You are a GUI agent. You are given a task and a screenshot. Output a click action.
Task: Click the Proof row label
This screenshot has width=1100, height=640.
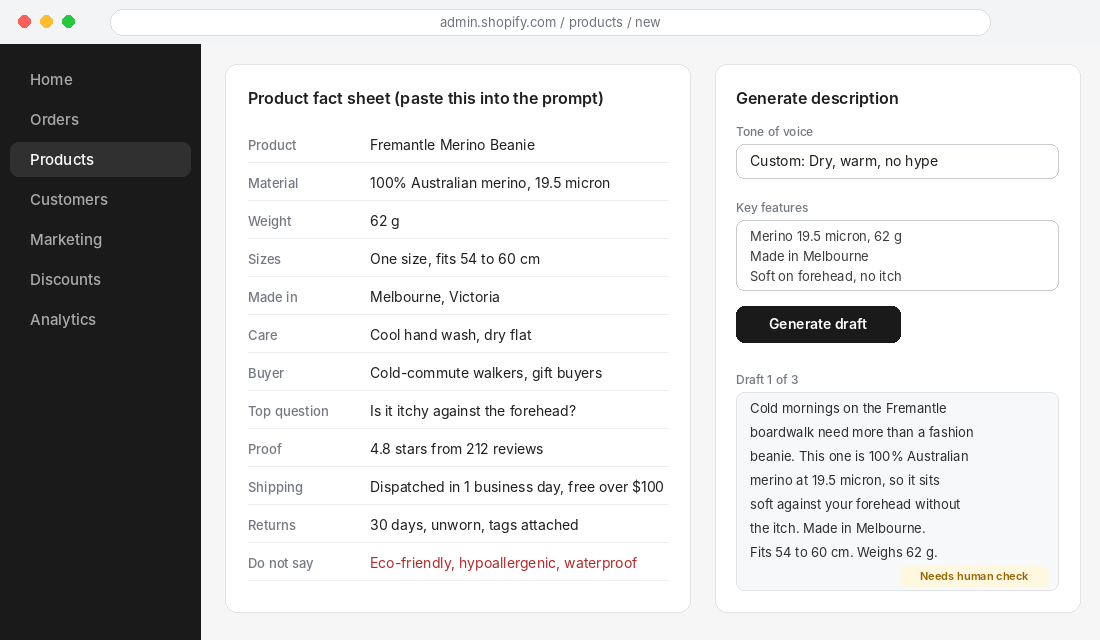tap(264, 449)
